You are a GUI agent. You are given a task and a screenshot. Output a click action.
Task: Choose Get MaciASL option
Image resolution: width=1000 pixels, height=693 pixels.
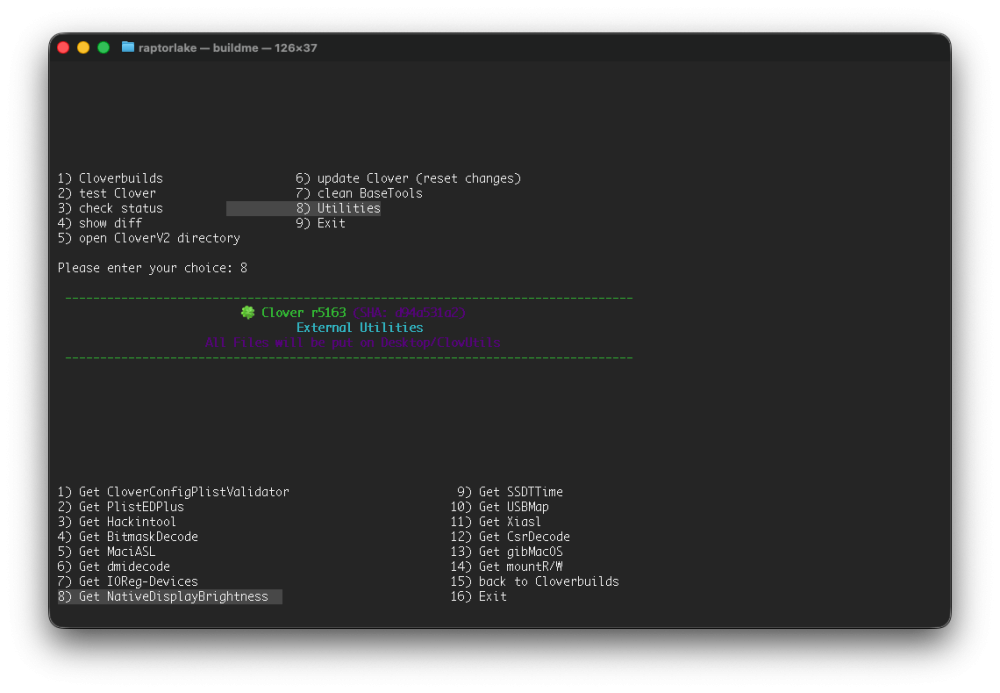(107, 552)
